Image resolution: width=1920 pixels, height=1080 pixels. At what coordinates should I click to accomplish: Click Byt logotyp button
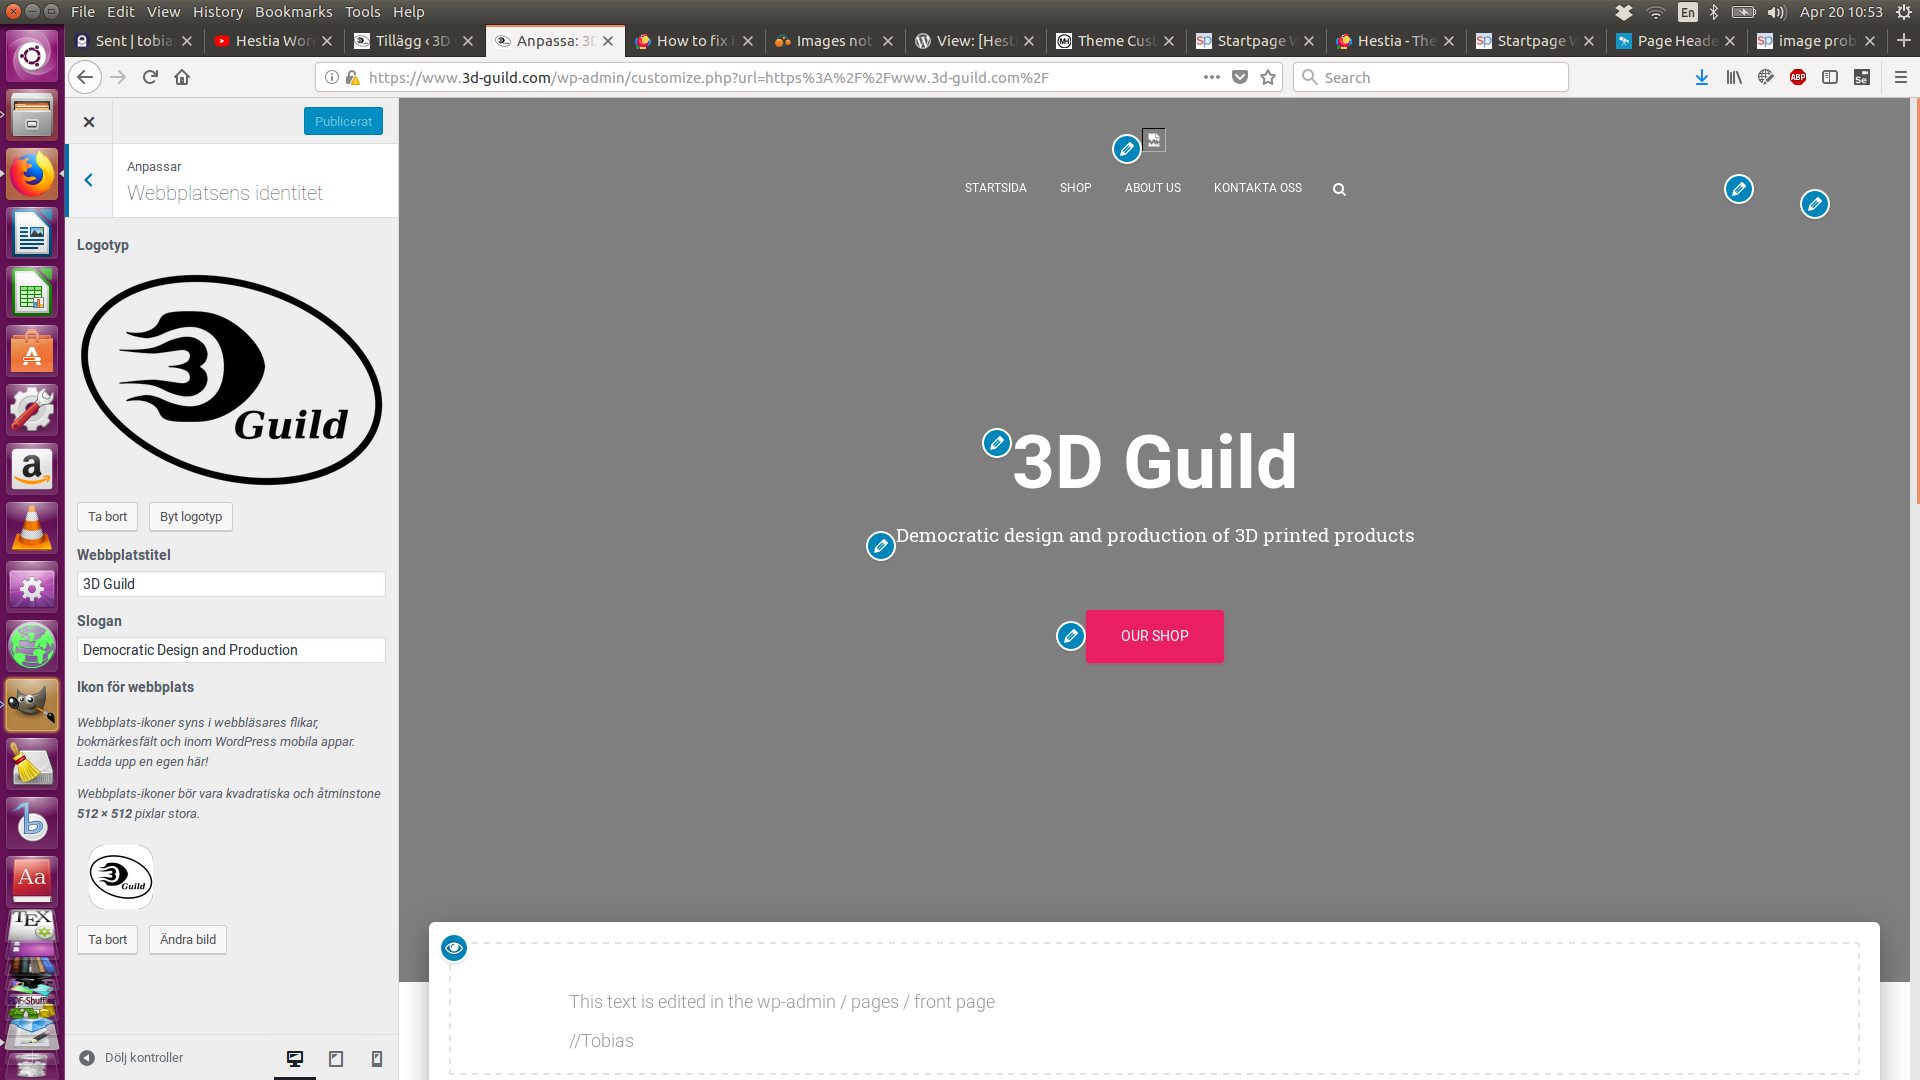(191, 517)
